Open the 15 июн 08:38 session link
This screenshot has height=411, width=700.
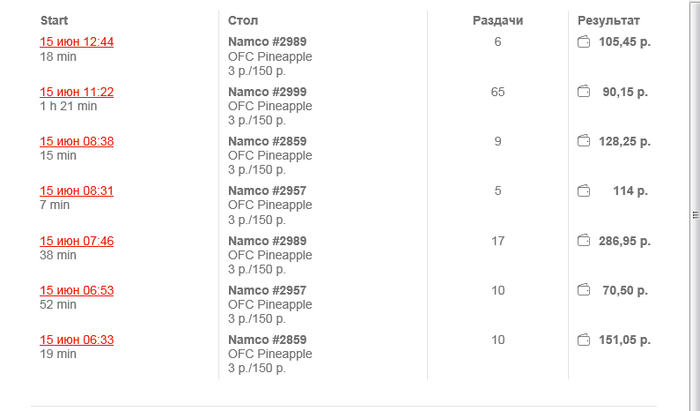tap(77, 142)
